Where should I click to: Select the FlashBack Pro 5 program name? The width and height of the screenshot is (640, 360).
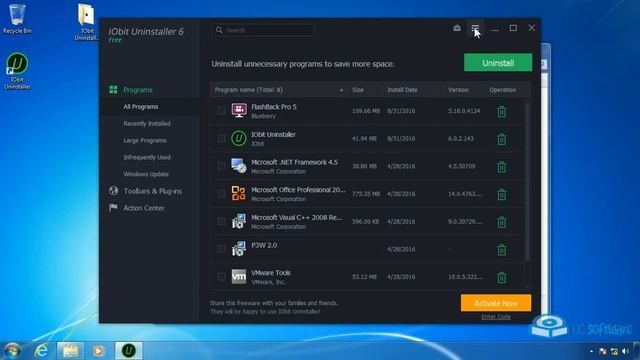pyautogui.click(x=274, y=107)
